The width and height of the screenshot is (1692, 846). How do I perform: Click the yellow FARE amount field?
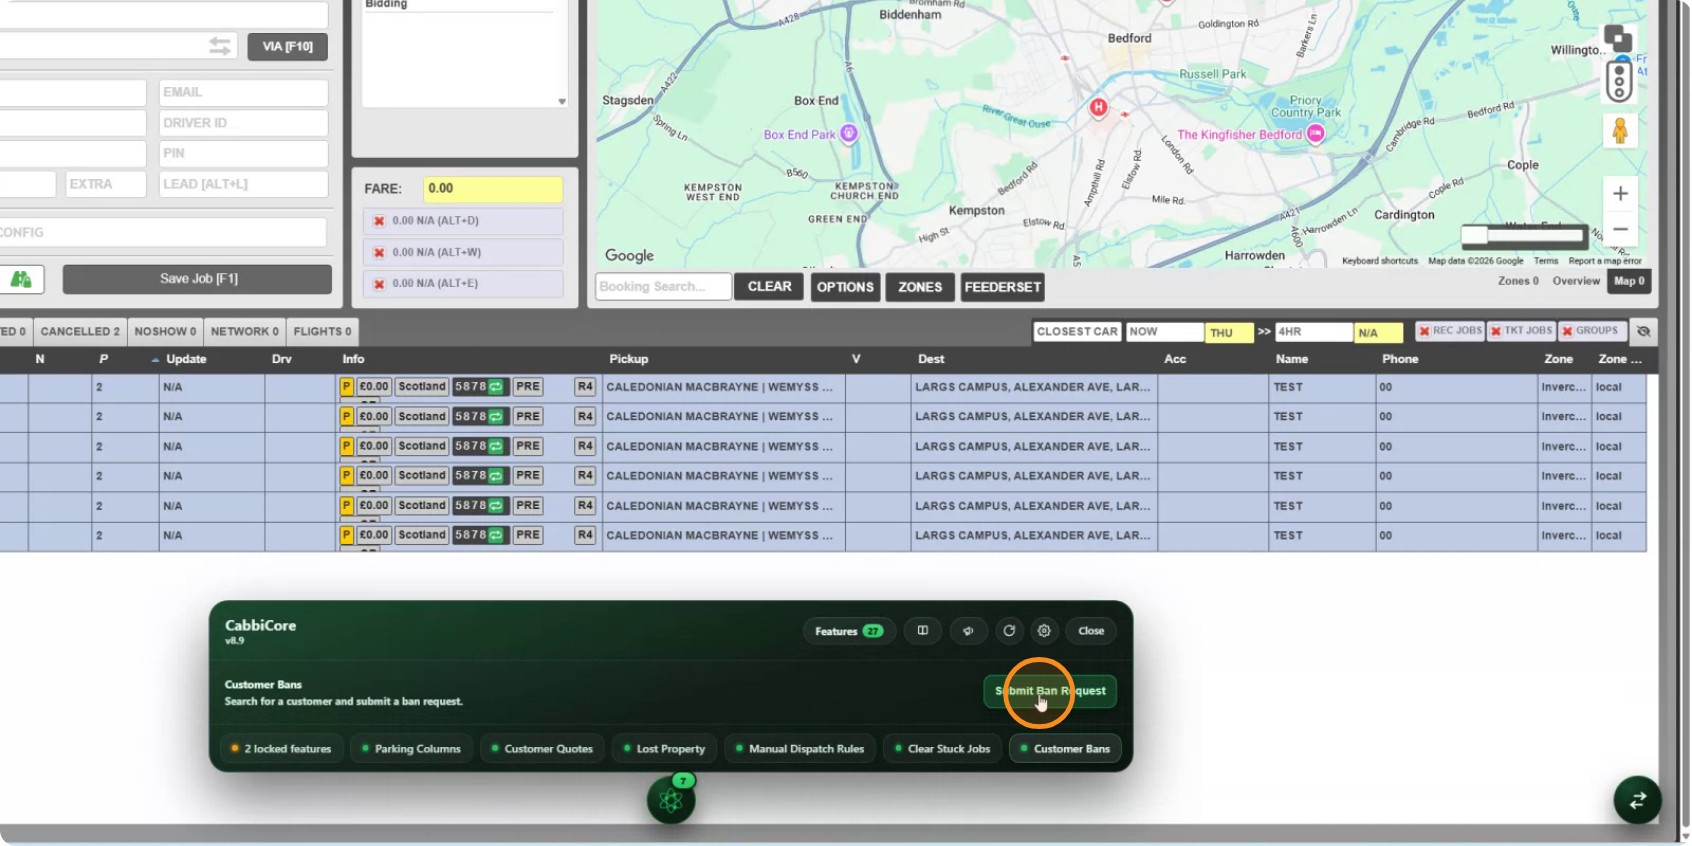coord(493,189)
